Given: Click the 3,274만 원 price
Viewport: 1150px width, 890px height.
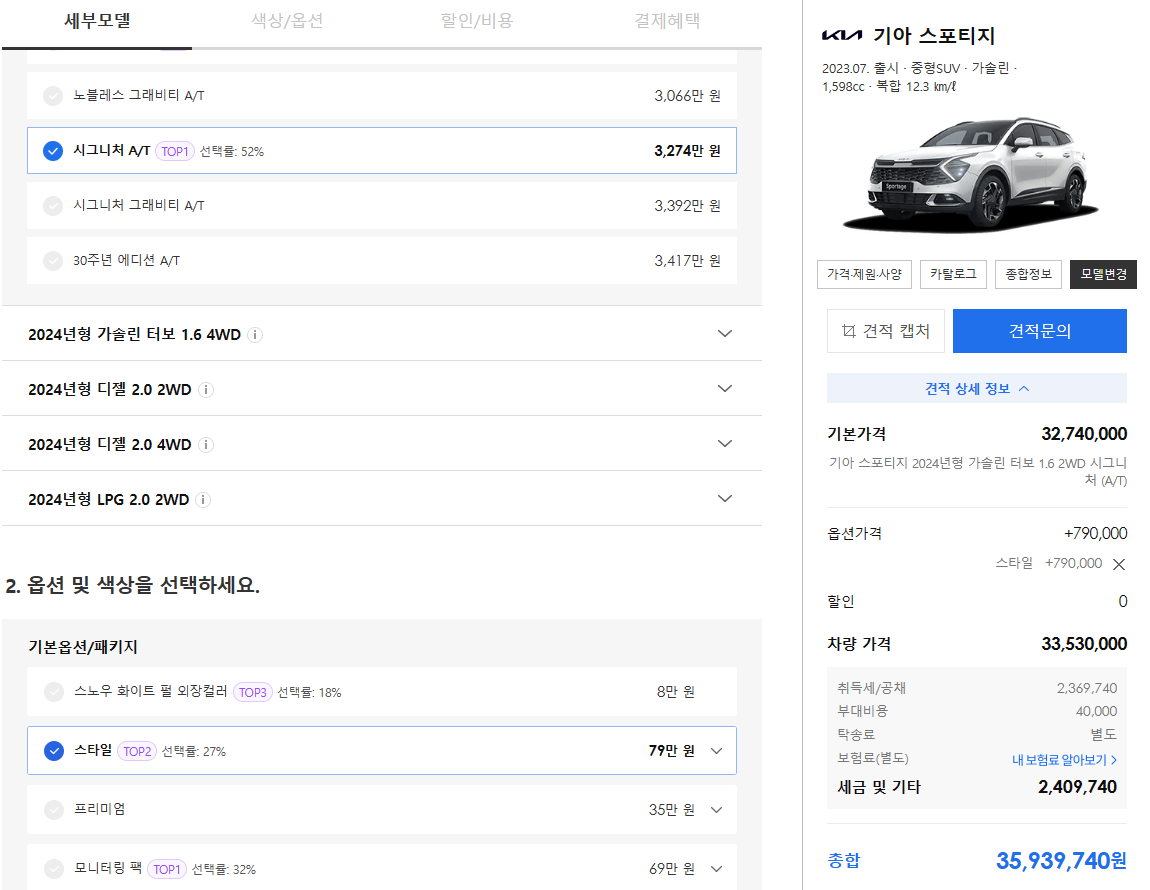Looking at the screenshot, I should pyautogui.click(x=687, y=150).
